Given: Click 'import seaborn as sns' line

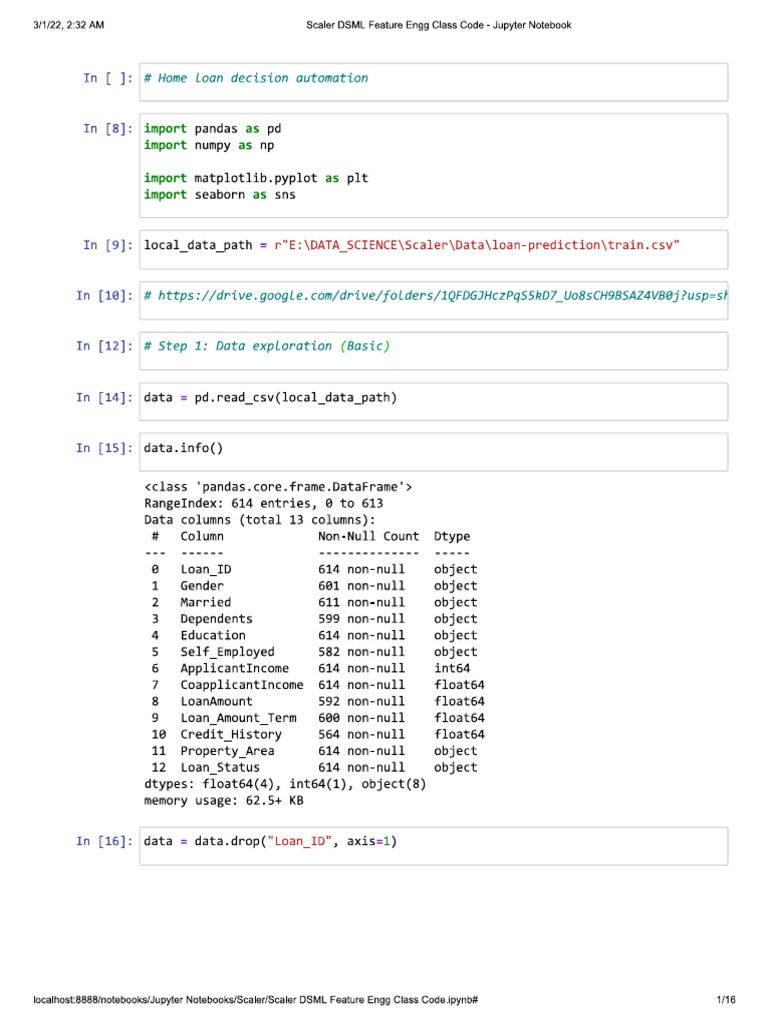Looking at the screenshot, I should (x=219, y=195).
